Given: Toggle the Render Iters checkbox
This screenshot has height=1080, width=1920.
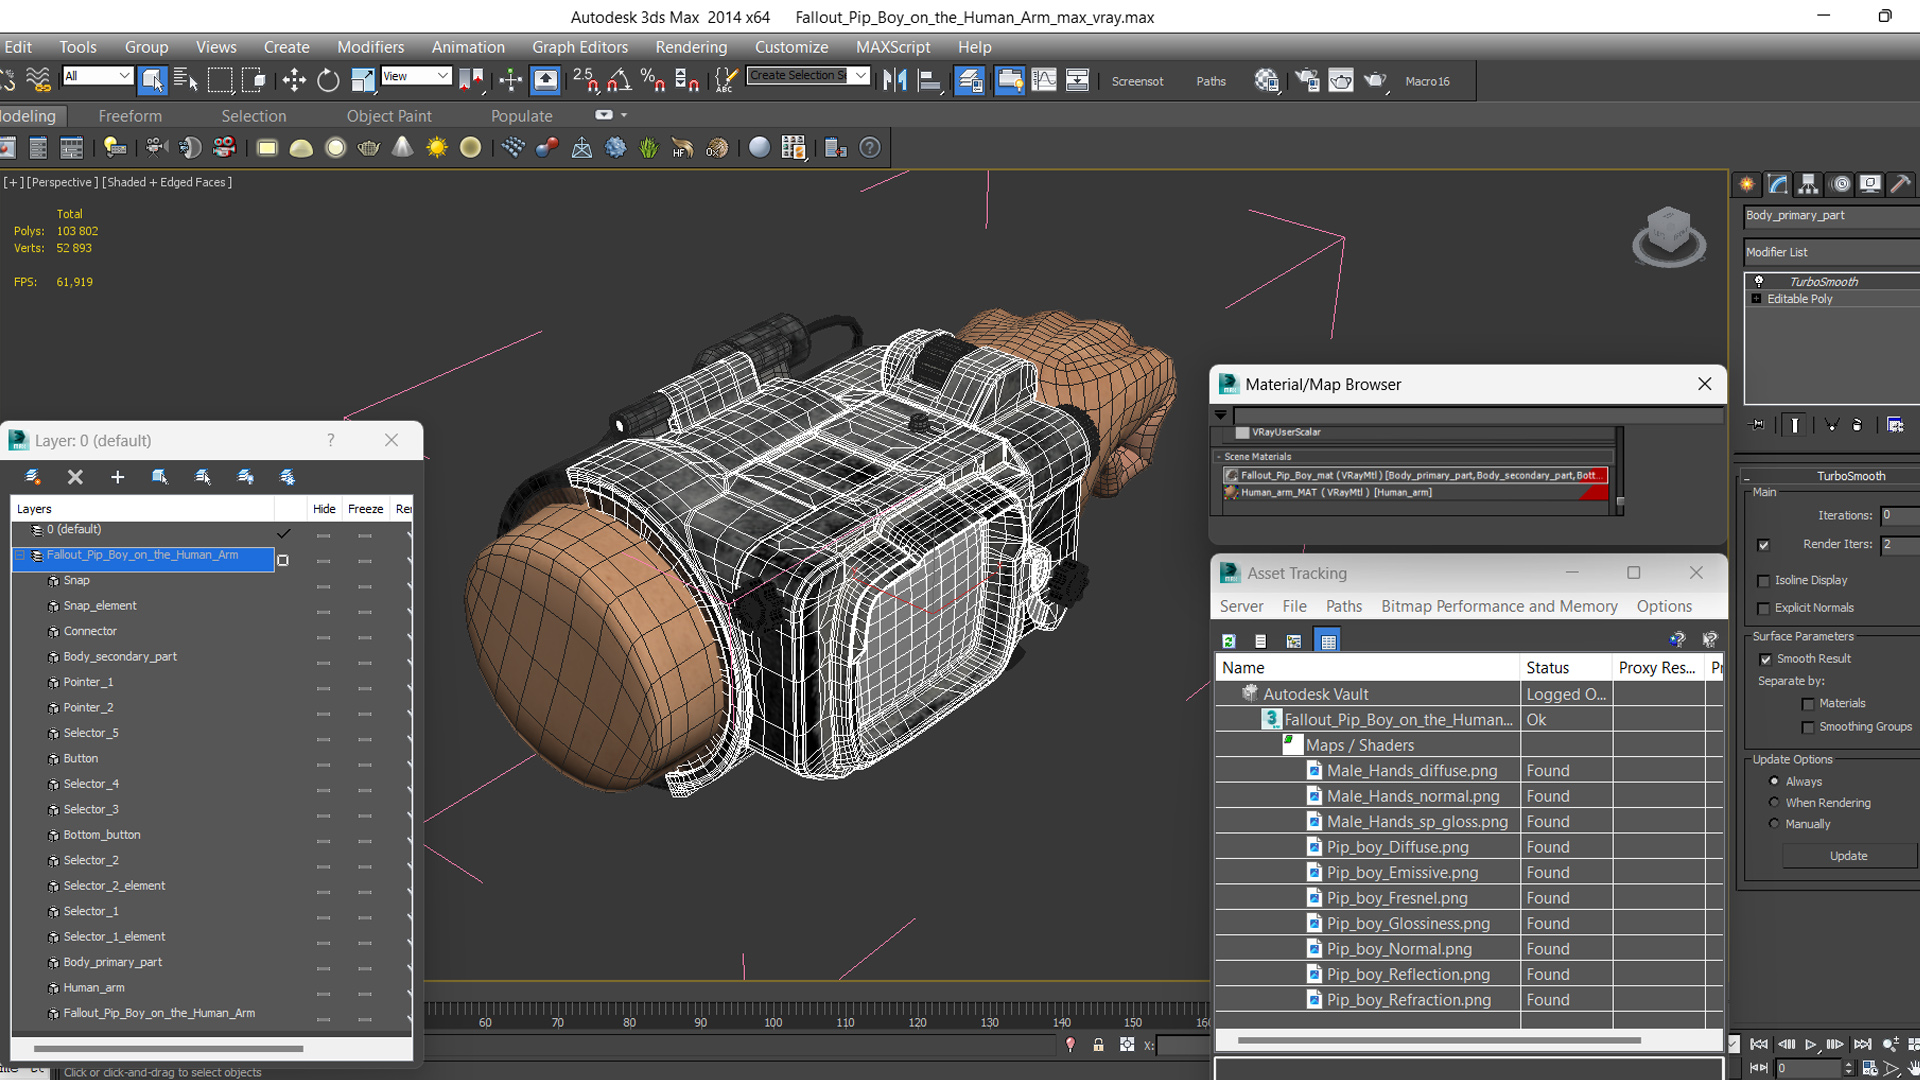Looking at the screenshot, I should pos(1764,545).
